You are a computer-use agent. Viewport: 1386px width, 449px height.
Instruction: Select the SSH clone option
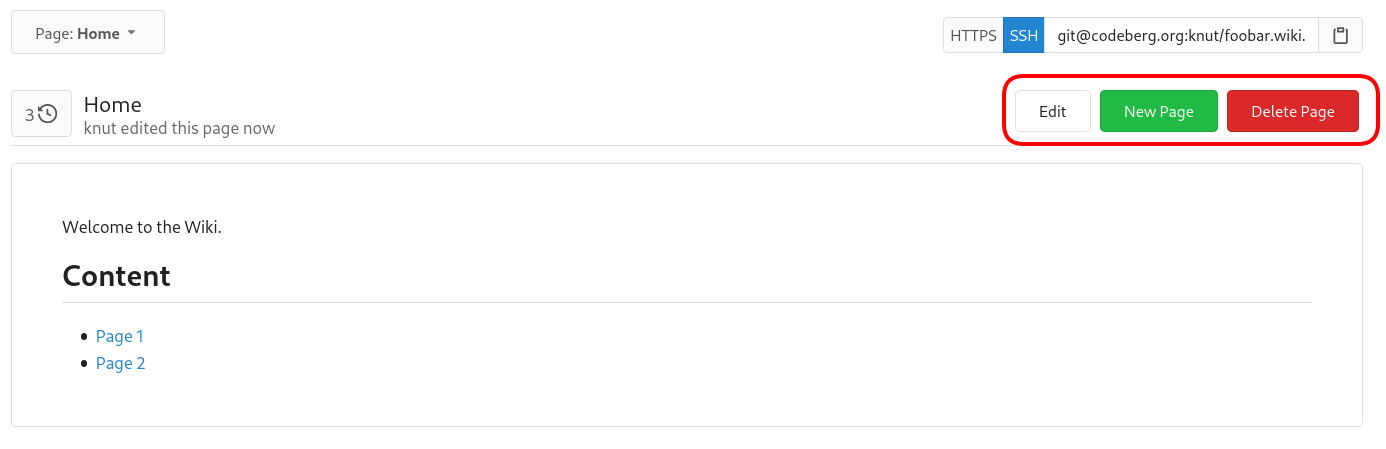coord(1024,36)
